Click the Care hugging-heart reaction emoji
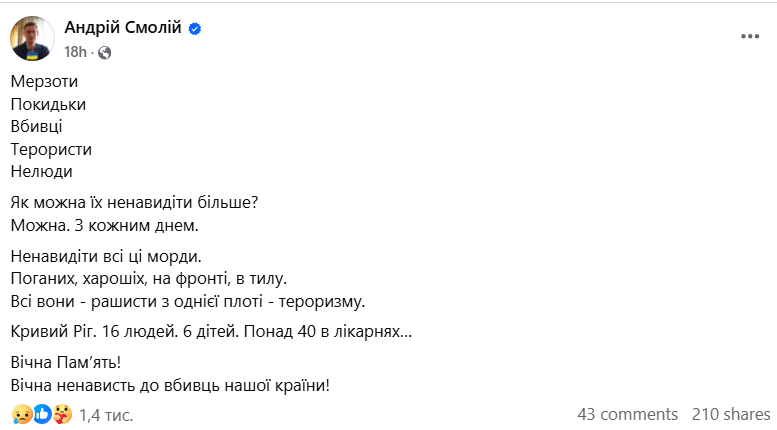 pos(62,413)
